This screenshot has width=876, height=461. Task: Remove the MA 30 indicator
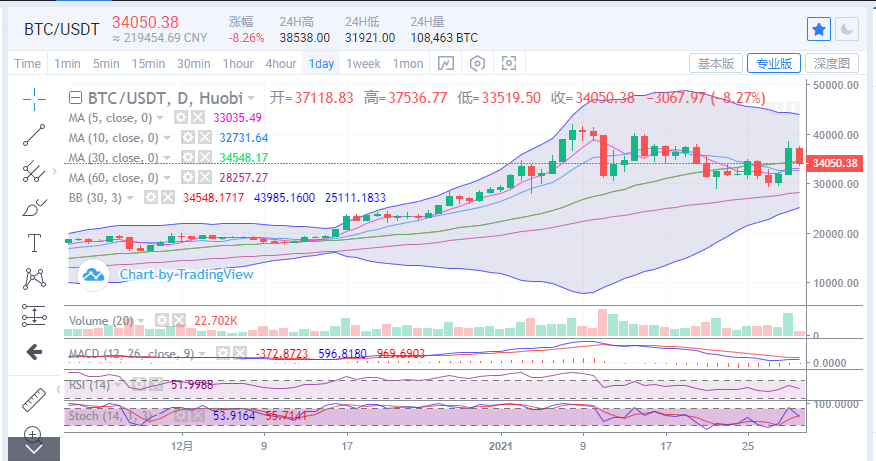coord(205,158)
